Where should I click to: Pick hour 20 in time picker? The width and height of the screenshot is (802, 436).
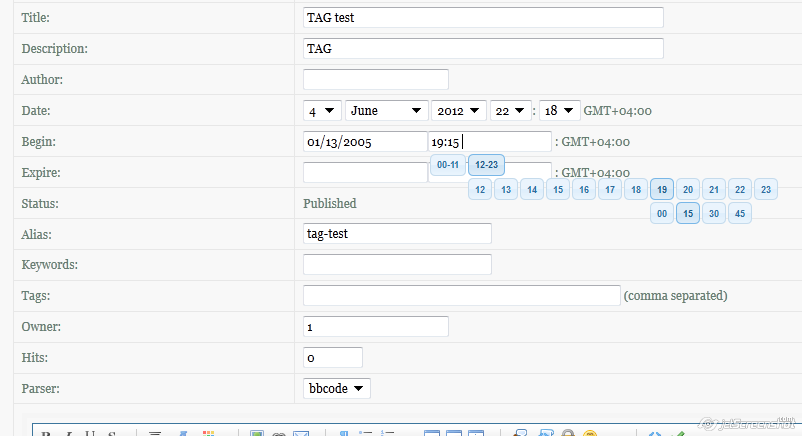coord(688,189)
